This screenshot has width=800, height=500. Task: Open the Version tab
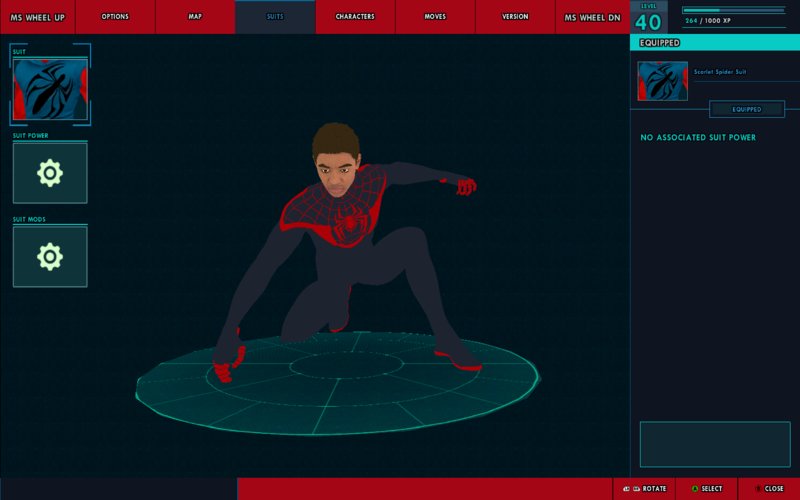(515, 17)
